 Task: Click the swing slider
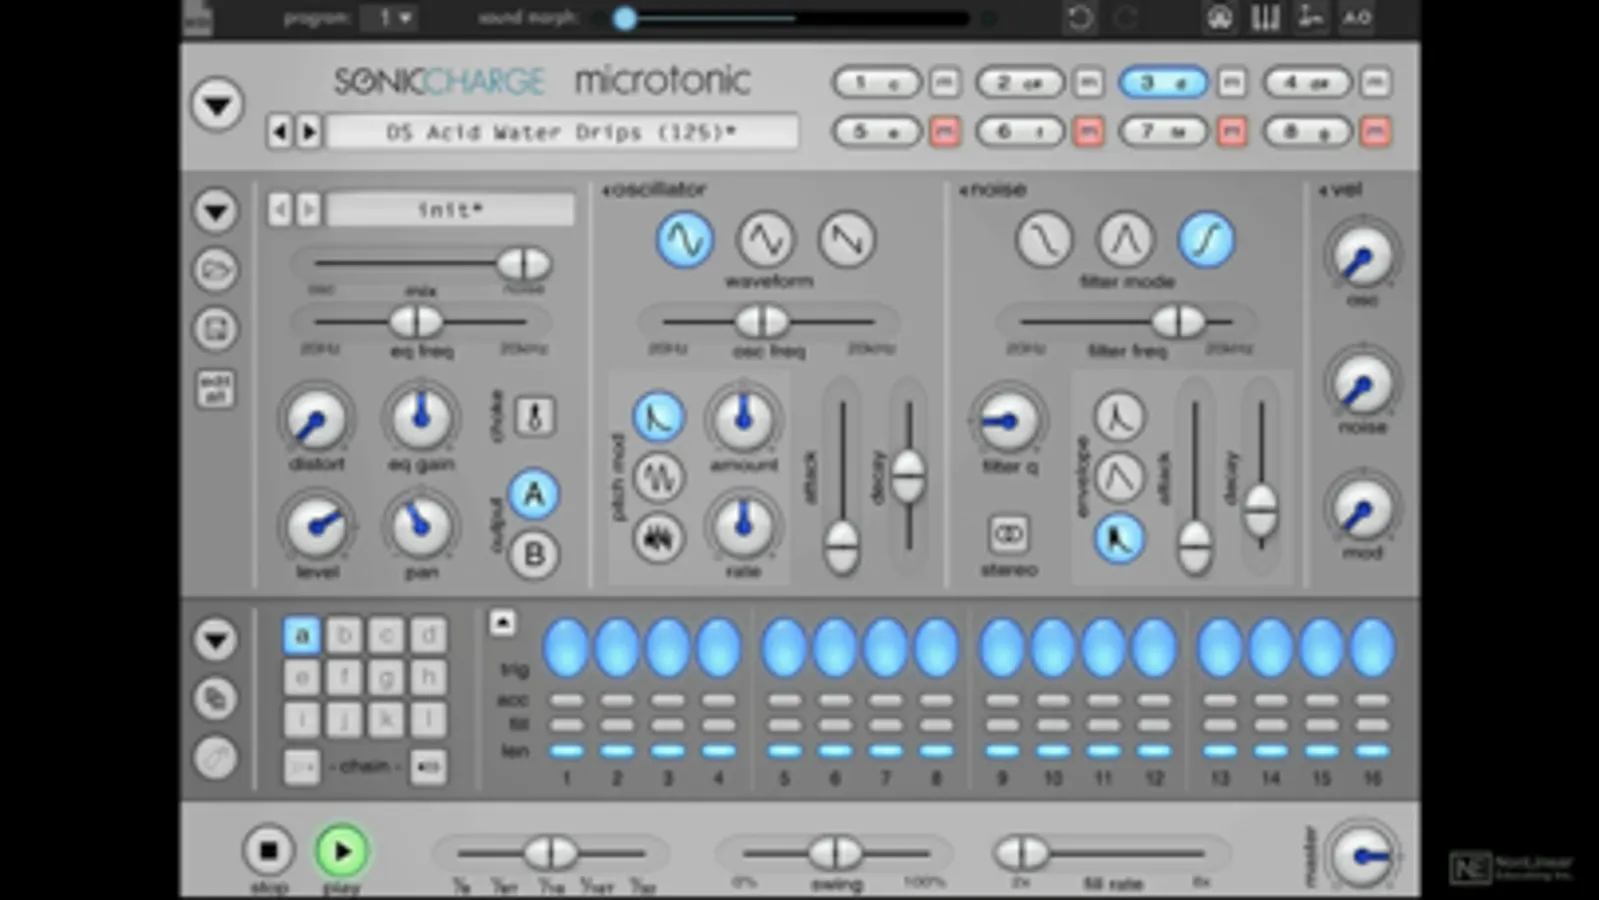(835, 853)
